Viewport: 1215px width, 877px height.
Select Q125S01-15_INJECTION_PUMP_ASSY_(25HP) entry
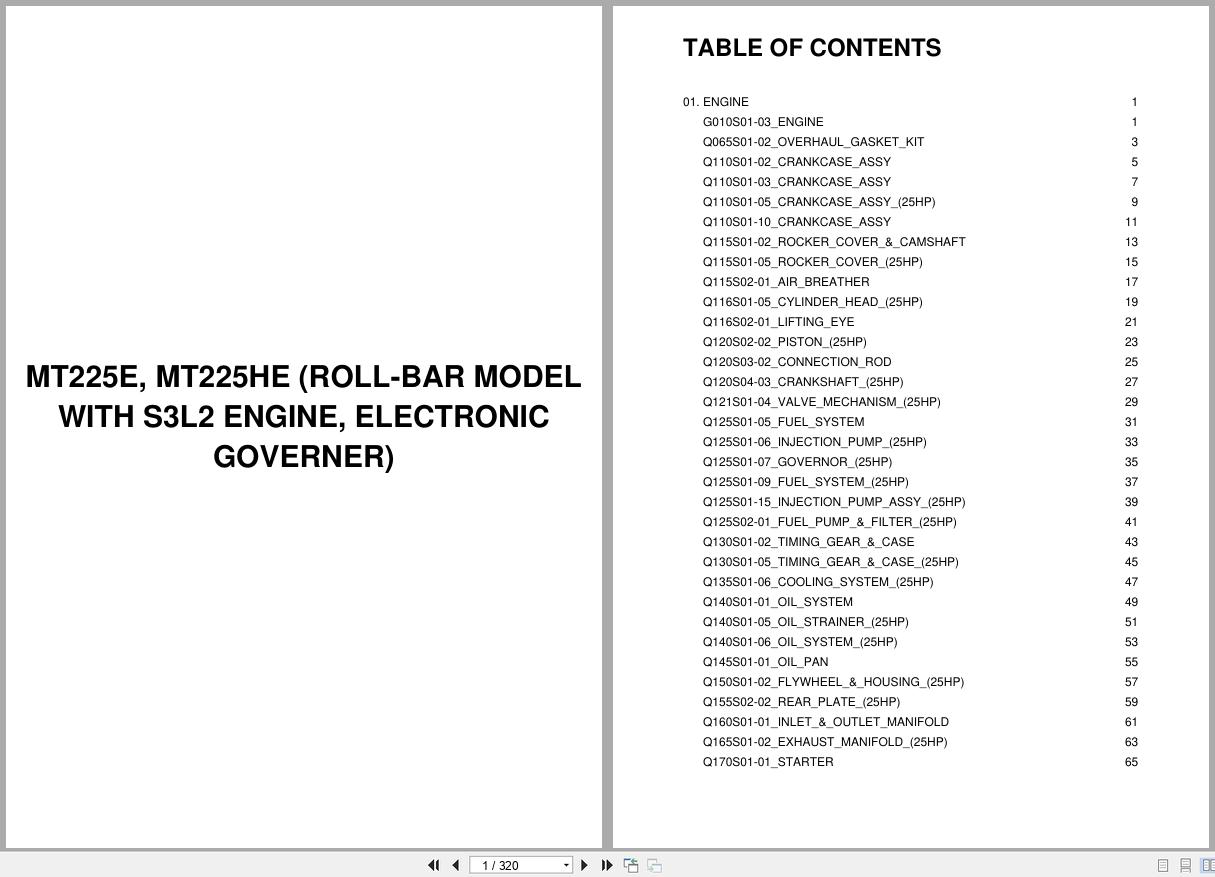point(834,502)
